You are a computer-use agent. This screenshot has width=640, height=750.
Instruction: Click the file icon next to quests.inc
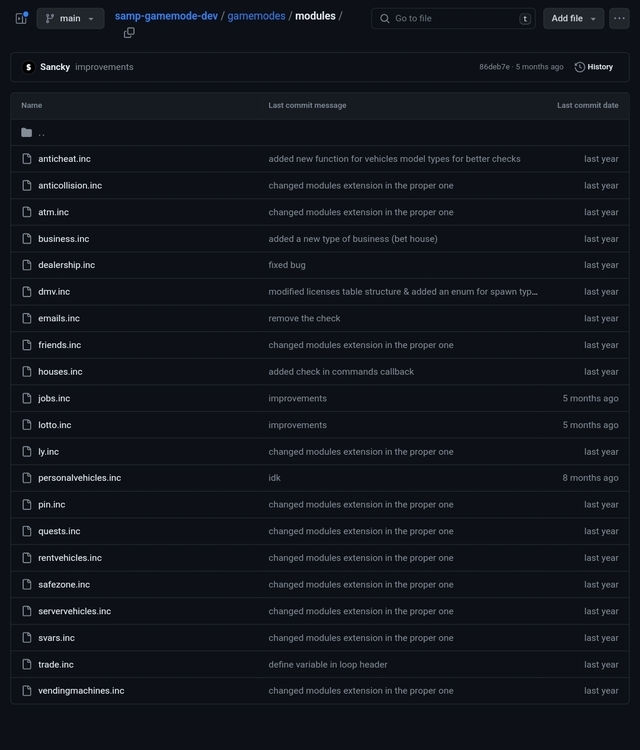click(x=27, y=531)
